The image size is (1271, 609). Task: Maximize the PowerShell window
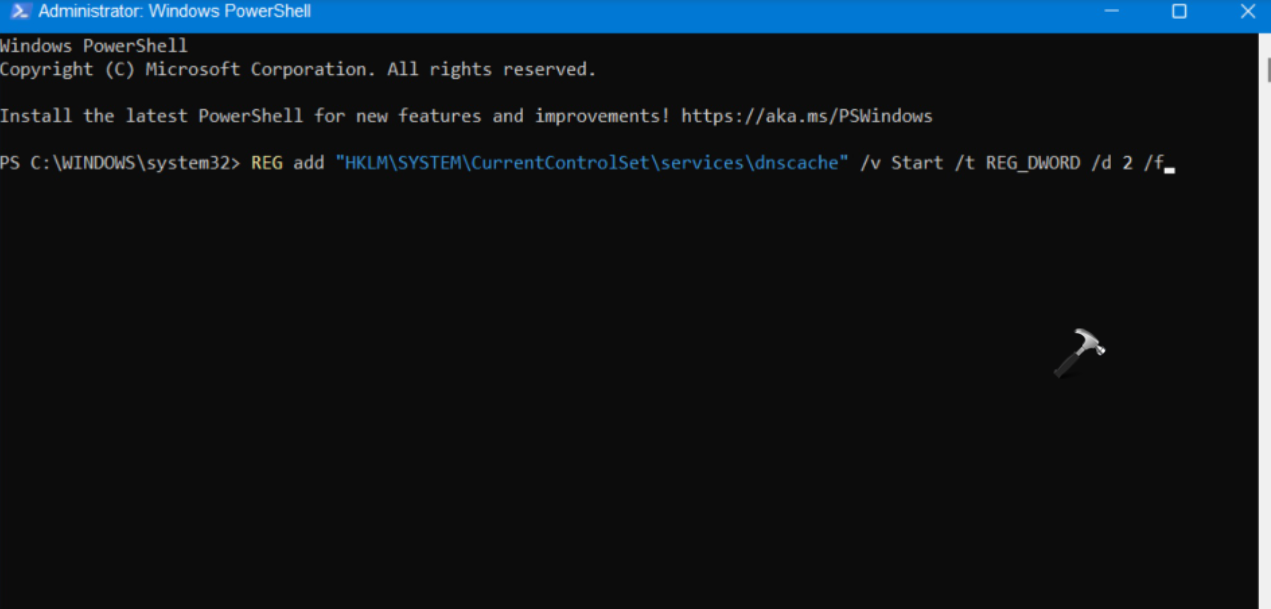click(x=1179, y=12)
